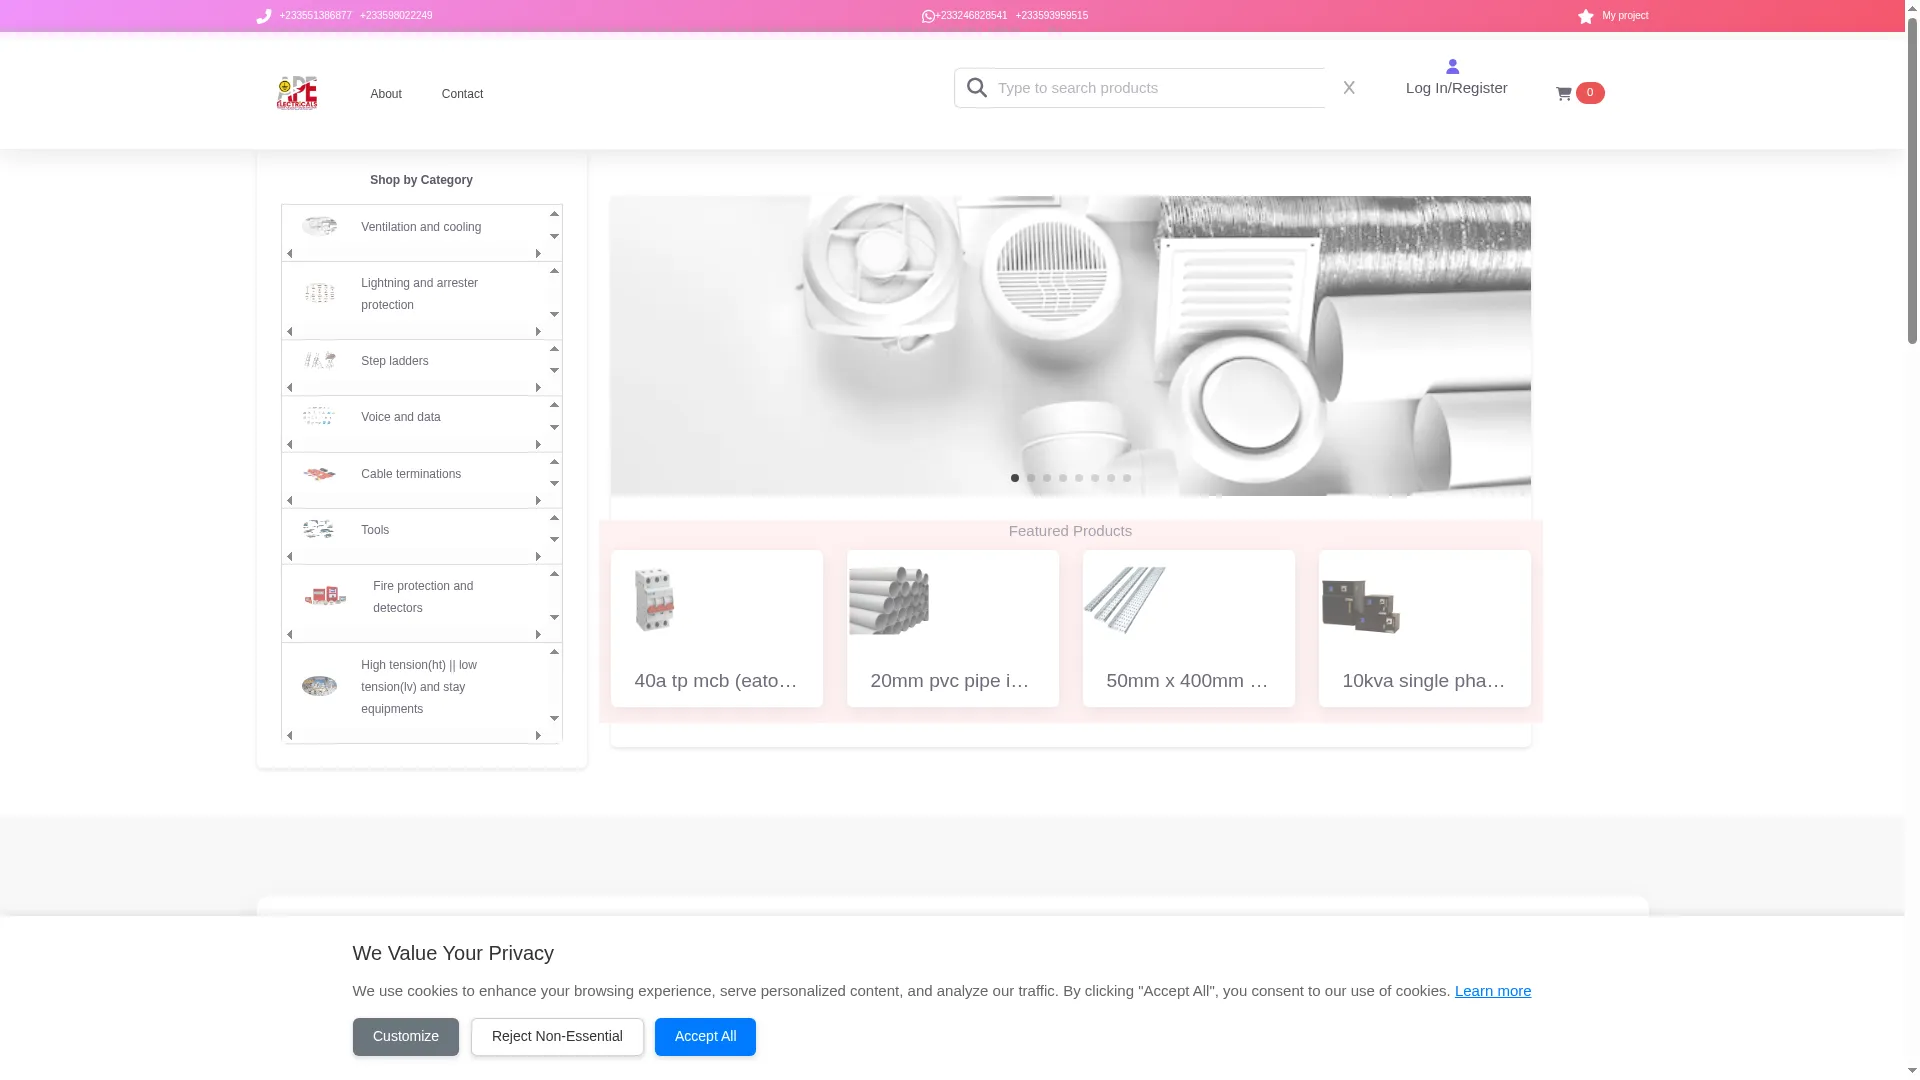The height and width of the screenshot is (1080, 1920).
Task: Go to eighth carousel slide dot
Action: point(1127,478)
